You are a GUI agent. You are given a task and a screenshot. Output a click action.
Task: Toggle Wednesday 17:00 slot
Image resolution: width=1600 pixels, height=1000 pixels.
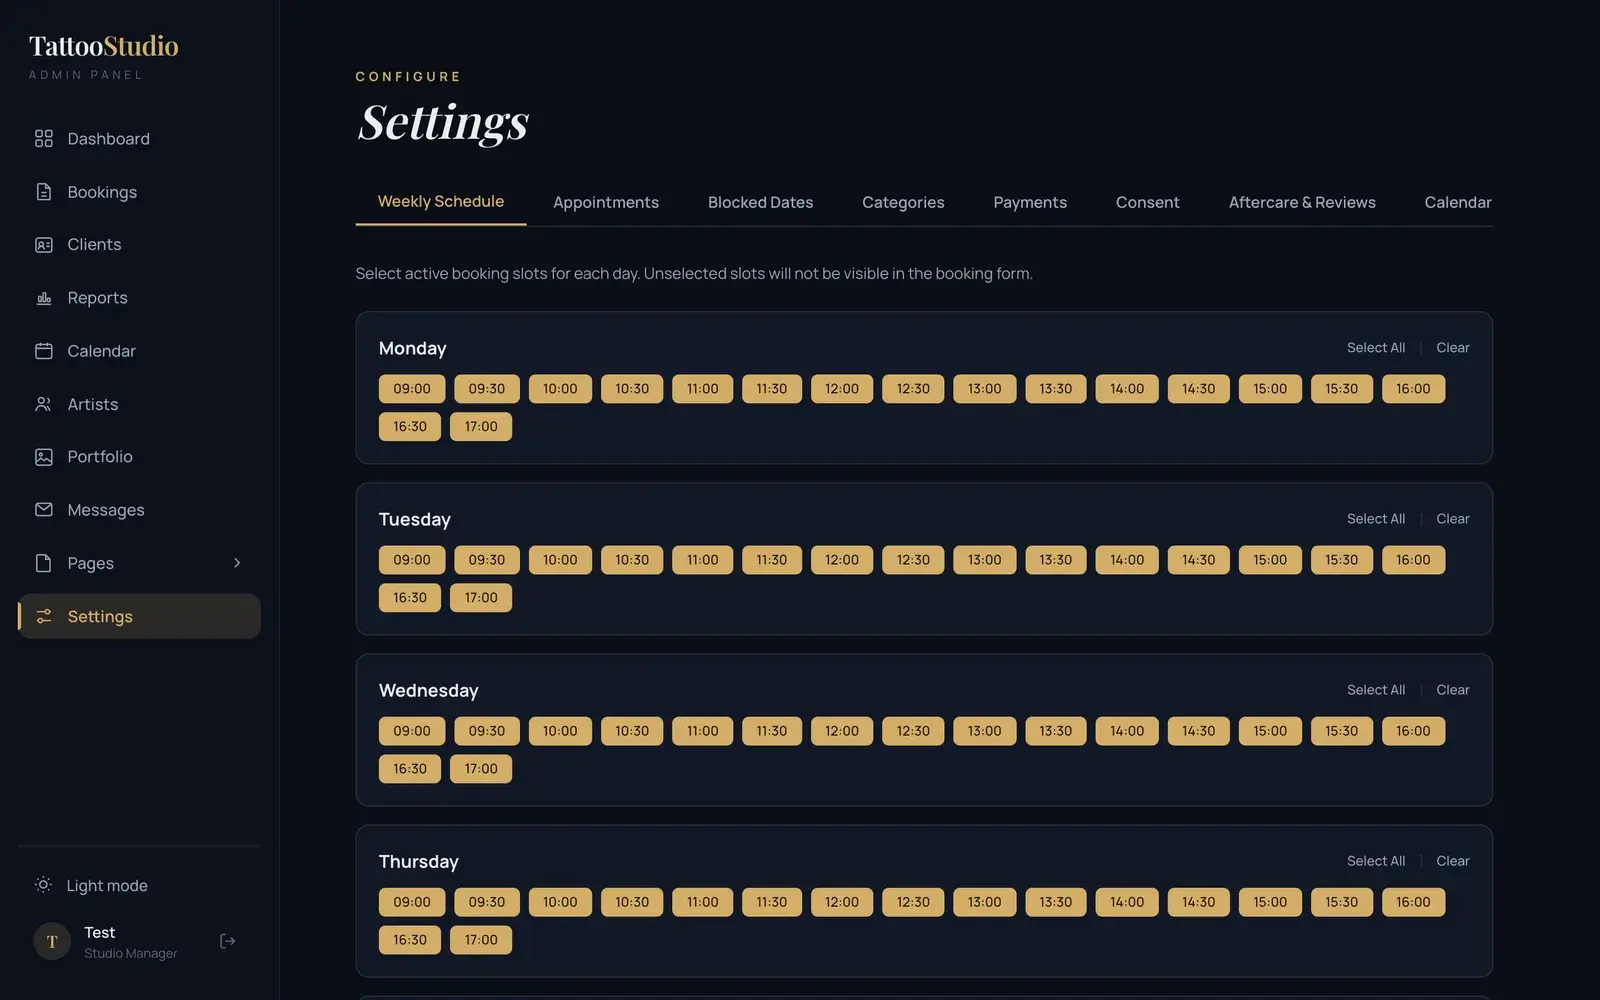pyautogui.click(x=481, y=769)
